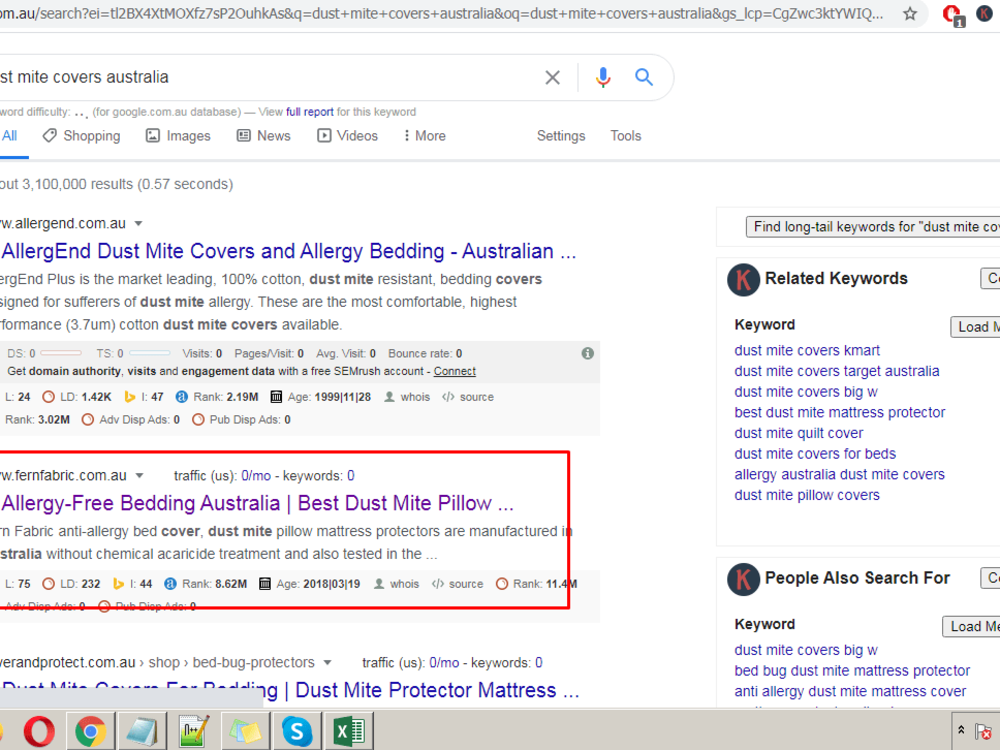Click the TS score bar in allergend result
The width and height of the screenshot is (1000, 750).
tap(150, 353)
